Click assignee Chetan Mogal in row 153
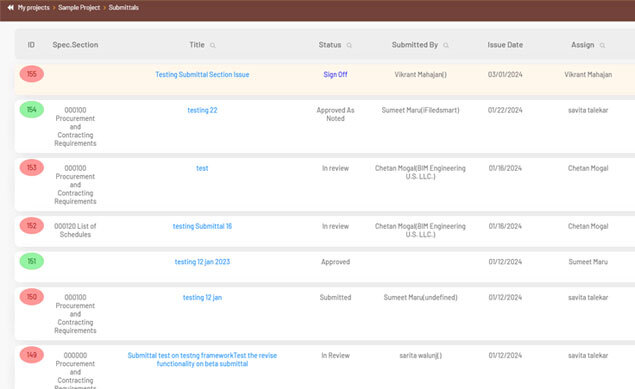The width and height of the screenshot is (635, 389). (588, 168)
